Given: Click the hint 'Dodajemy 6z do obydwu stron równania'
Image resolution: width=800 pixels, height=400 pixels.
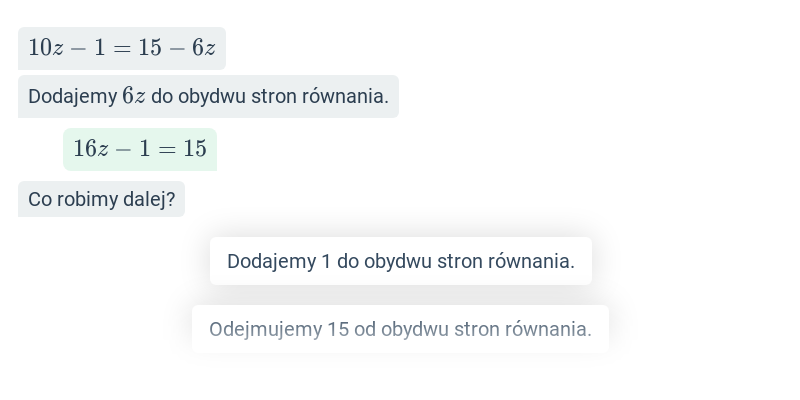Looking at the screenshot, I should click(x=208, y=96).
